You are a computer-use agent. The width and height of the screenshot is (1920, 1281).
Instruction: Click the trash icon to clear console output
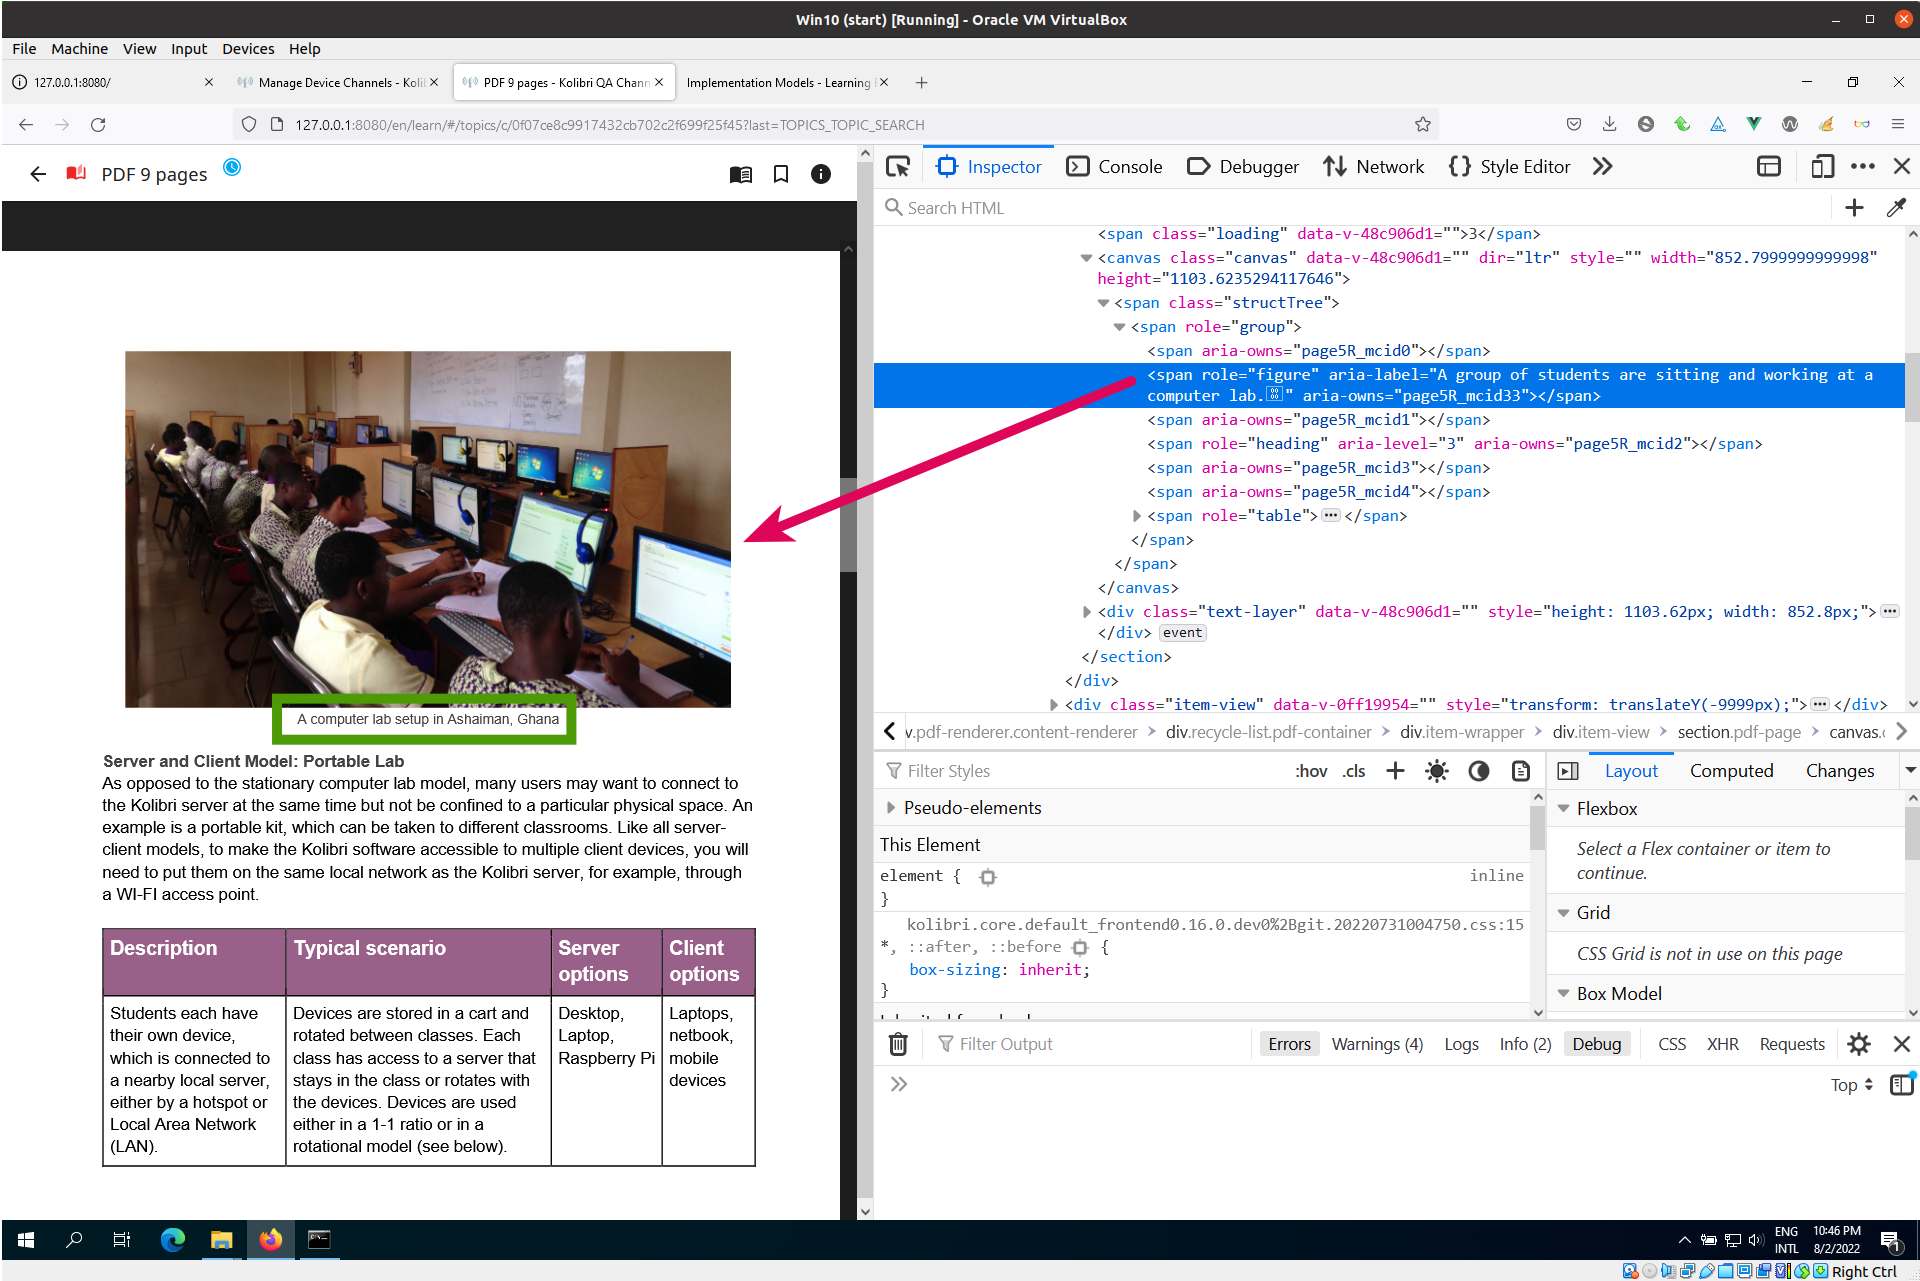tap(898, 1044)
